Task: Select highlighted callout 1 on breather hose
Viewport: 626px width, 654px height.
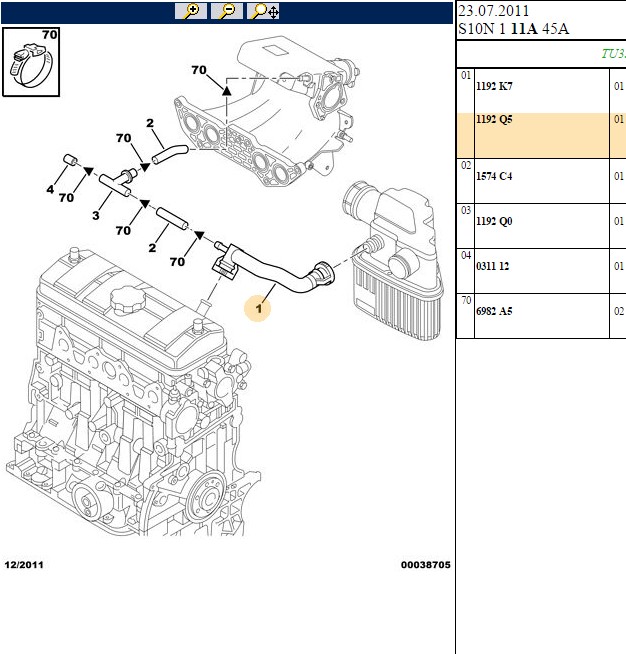Action: tap(259, 309)
